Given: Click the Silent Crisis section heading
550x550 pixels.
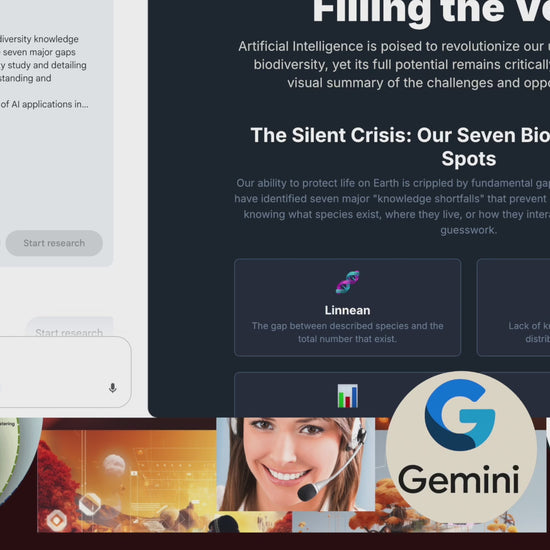Looking at the screenshot, I should point(400,147).
